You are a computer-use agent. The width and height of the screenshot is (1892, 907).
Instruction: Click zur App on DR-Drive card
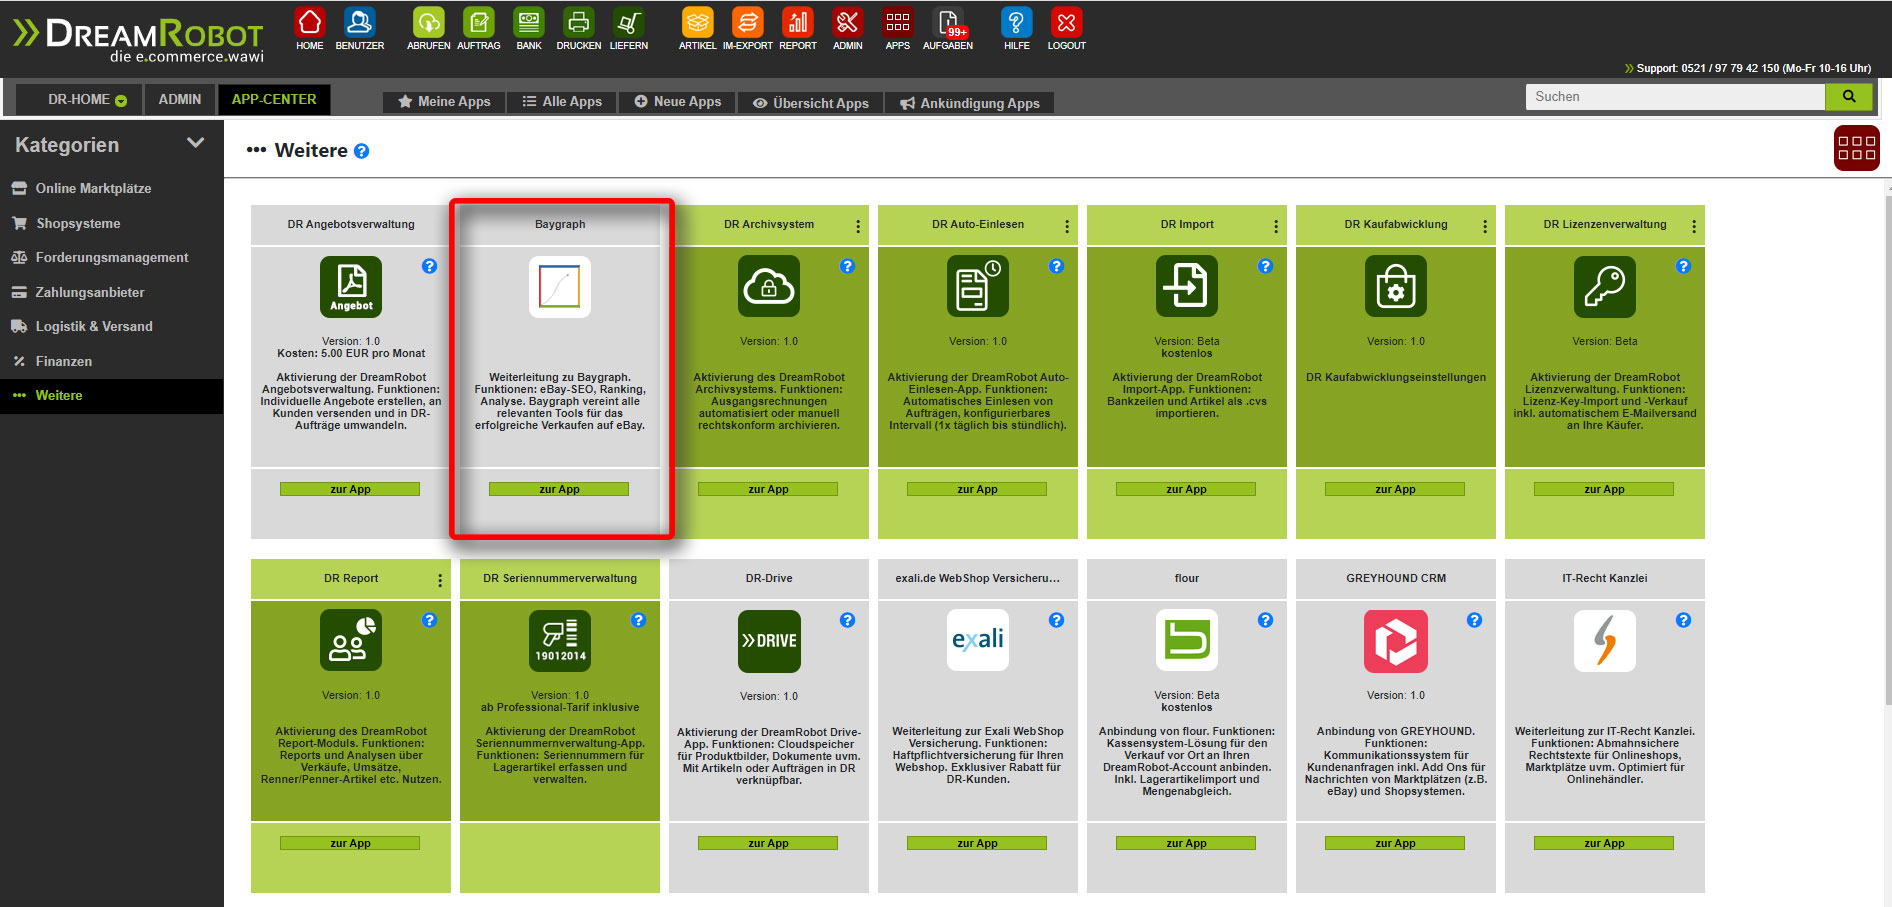click(768, 843)
